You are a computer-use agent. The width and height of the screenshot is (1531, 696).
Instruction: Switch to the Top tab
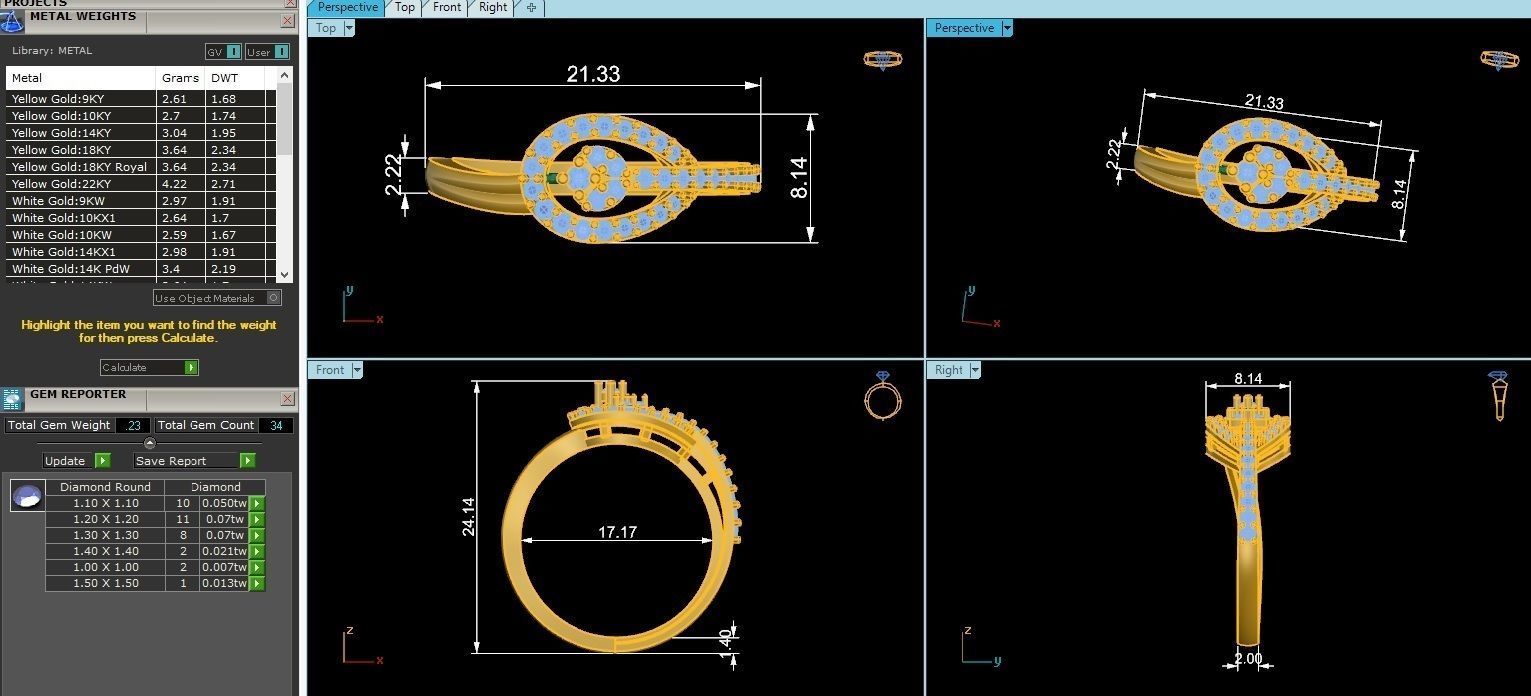[x=405, y=7]
